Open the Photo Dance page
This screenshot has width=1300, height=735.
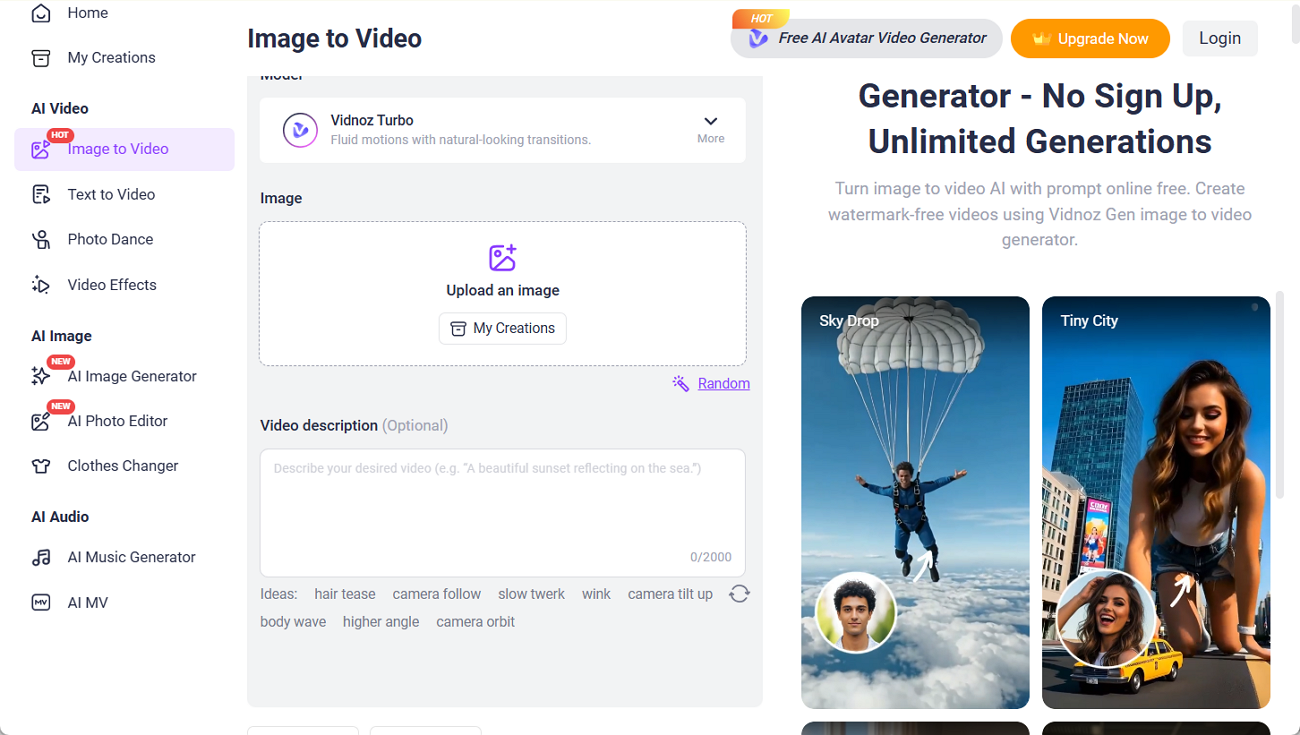pos(110,240)
